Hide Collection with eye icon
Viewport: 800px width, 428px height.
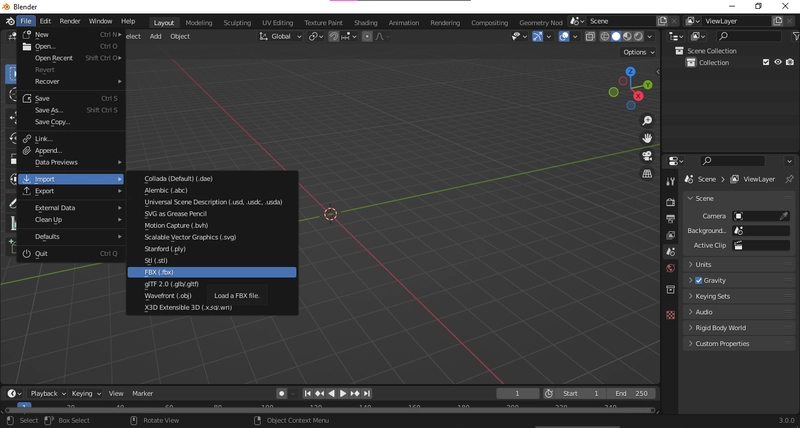point(778,62)
